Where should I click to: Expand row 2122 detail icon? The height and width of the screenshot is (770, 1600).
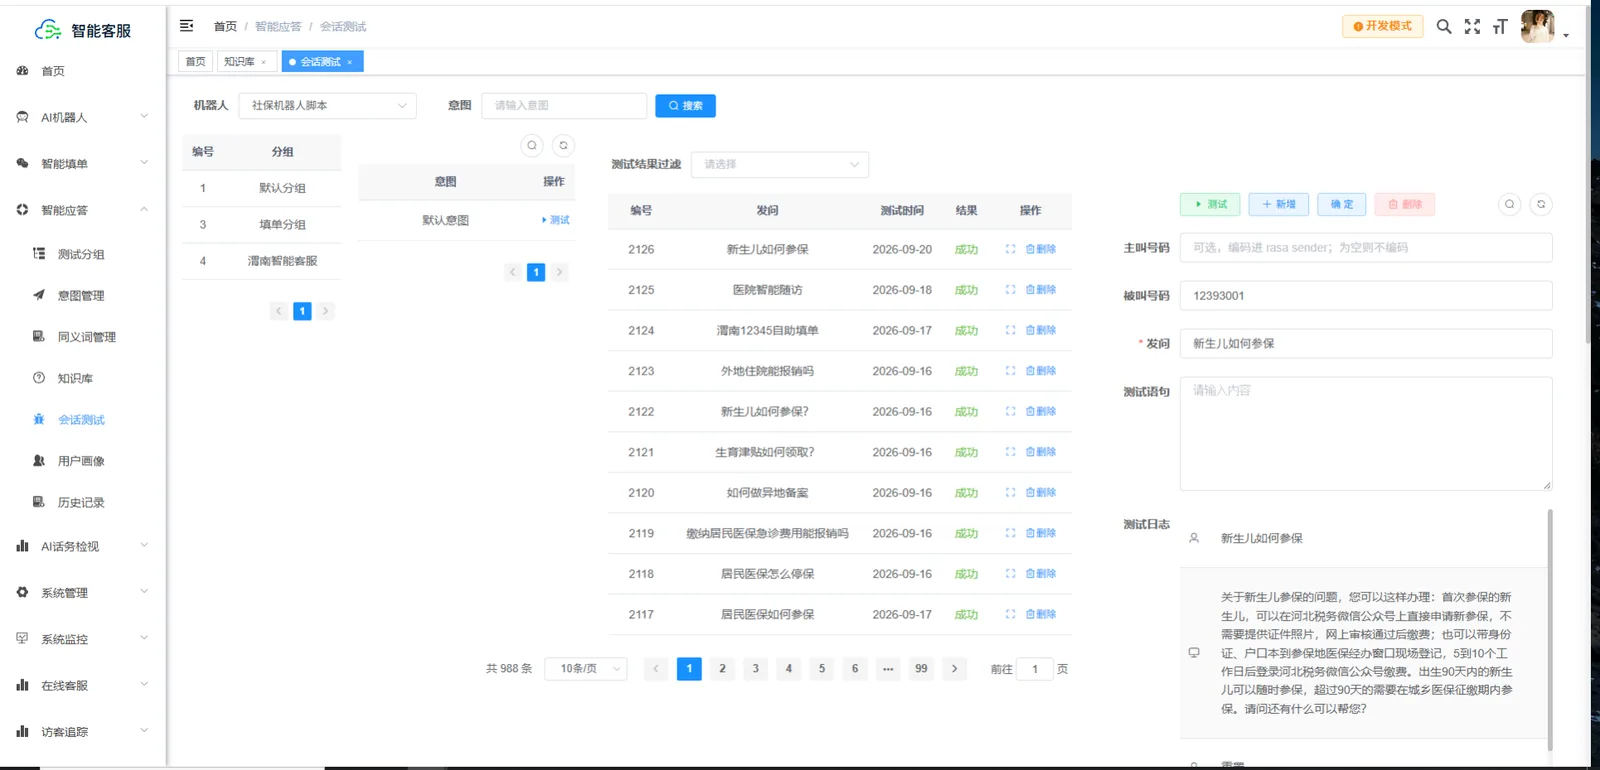(1010, 411)
